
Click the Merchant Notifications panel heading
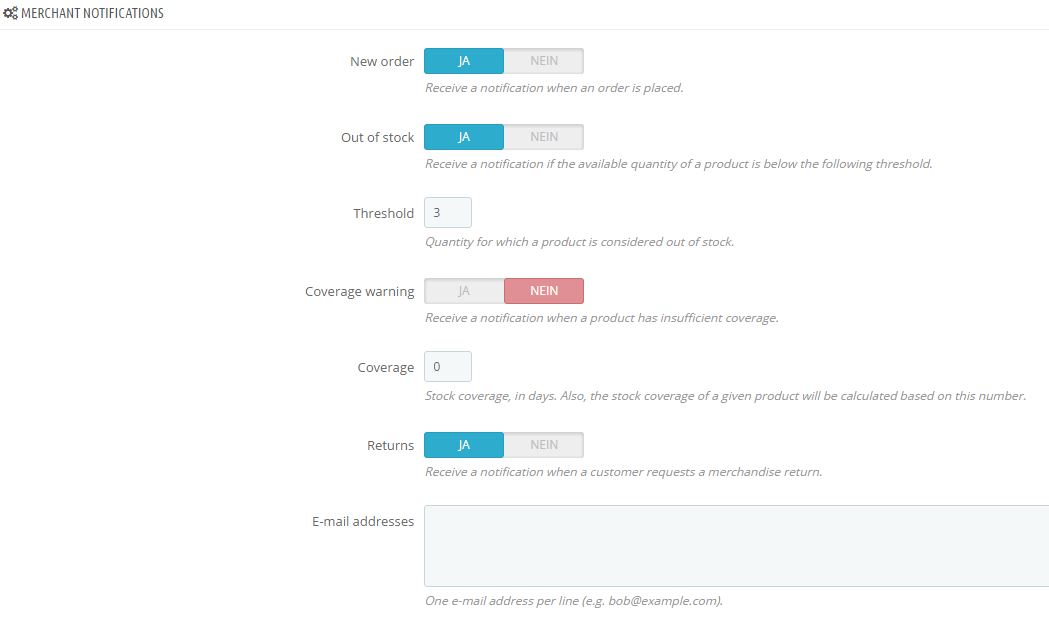[x=92, y=13]
